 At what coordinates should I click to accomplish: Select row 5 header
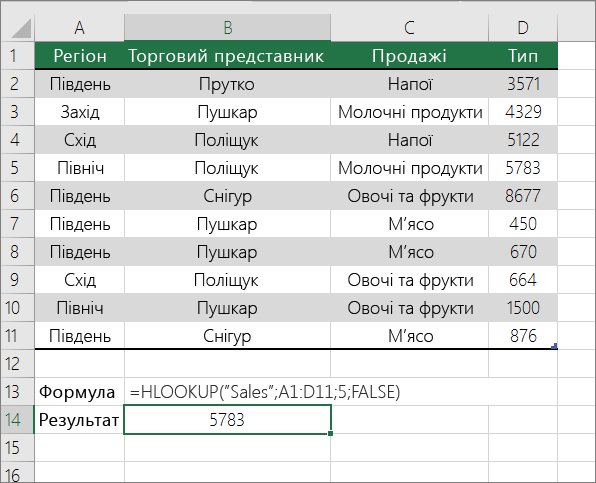coord(17,168)
